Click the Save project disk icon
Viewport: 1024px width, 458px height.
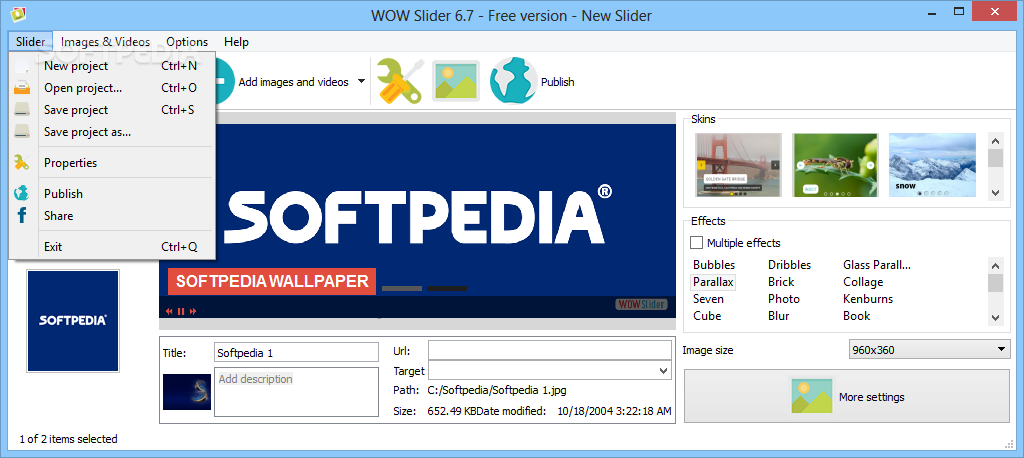click(x=22, y=110)
